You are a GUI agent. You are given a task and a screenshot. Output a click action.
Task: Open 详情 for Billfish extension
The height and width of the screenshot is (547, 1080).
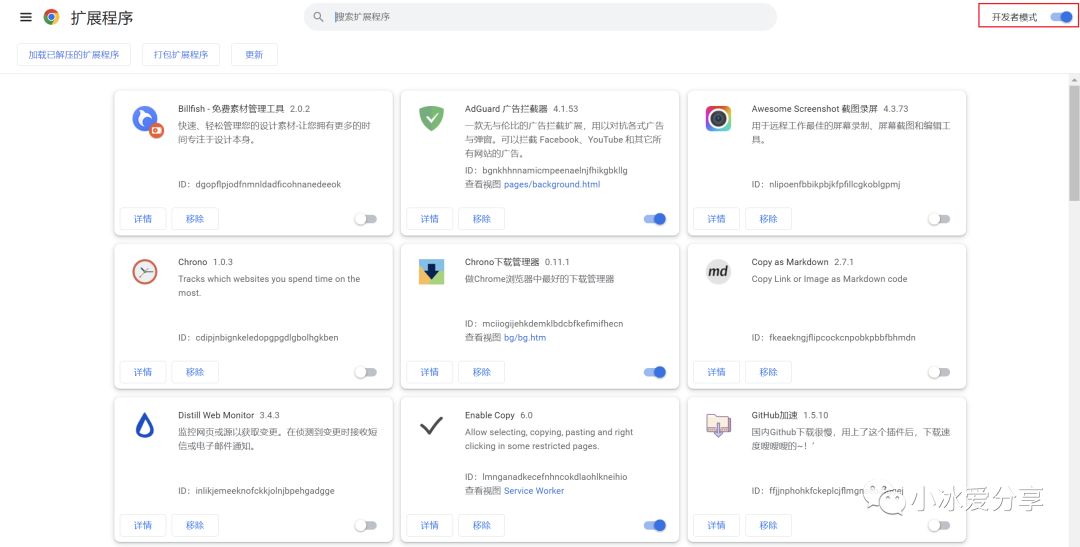point(143,218)
